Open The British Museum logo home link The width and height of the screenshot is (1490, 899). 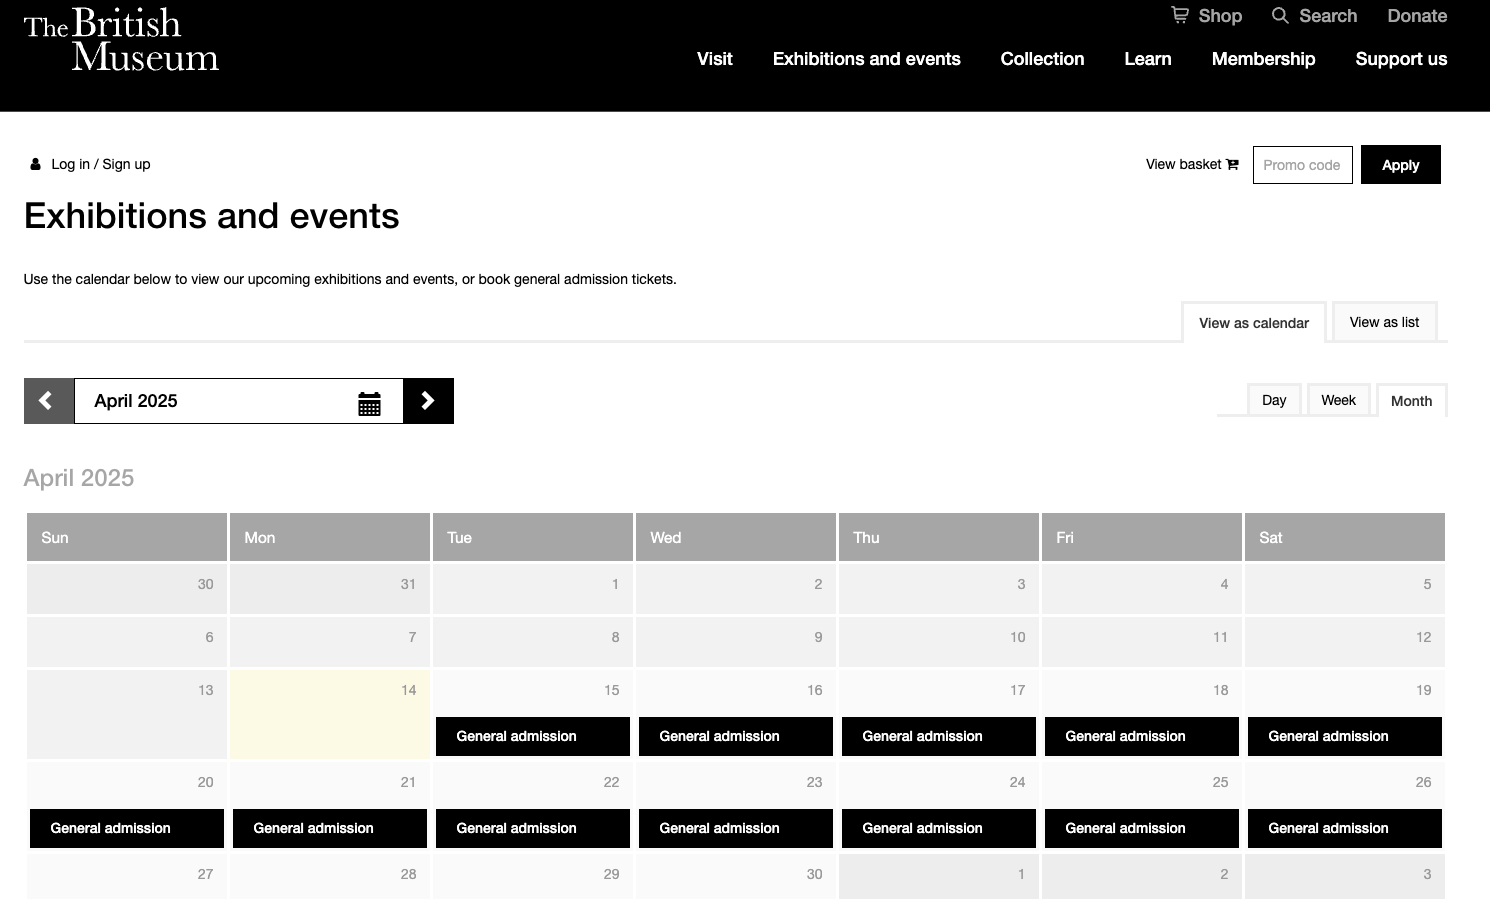(x=121, y=40)
